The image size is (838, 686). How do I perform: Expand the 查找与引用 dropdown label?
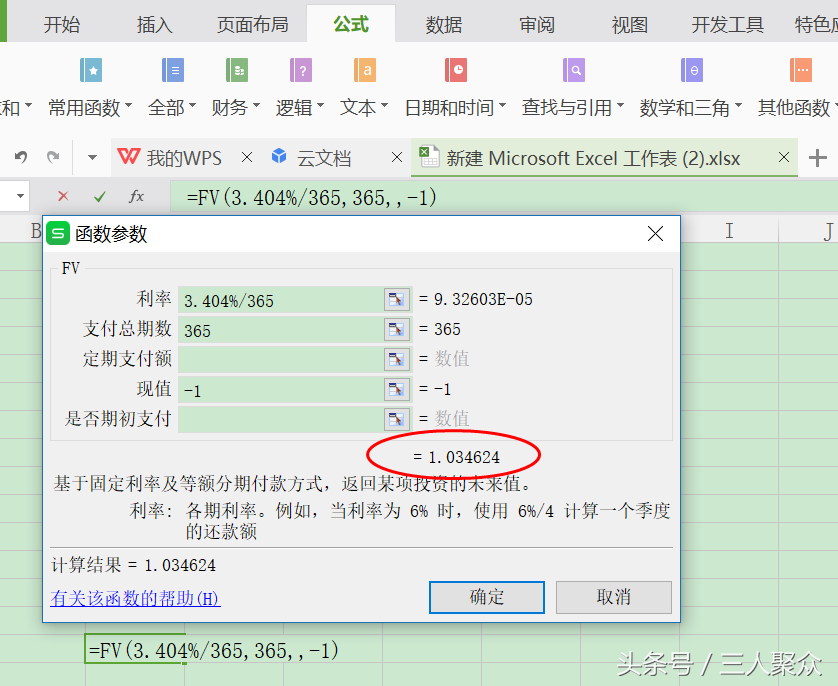pyautogui.click(x=573, y=108)
